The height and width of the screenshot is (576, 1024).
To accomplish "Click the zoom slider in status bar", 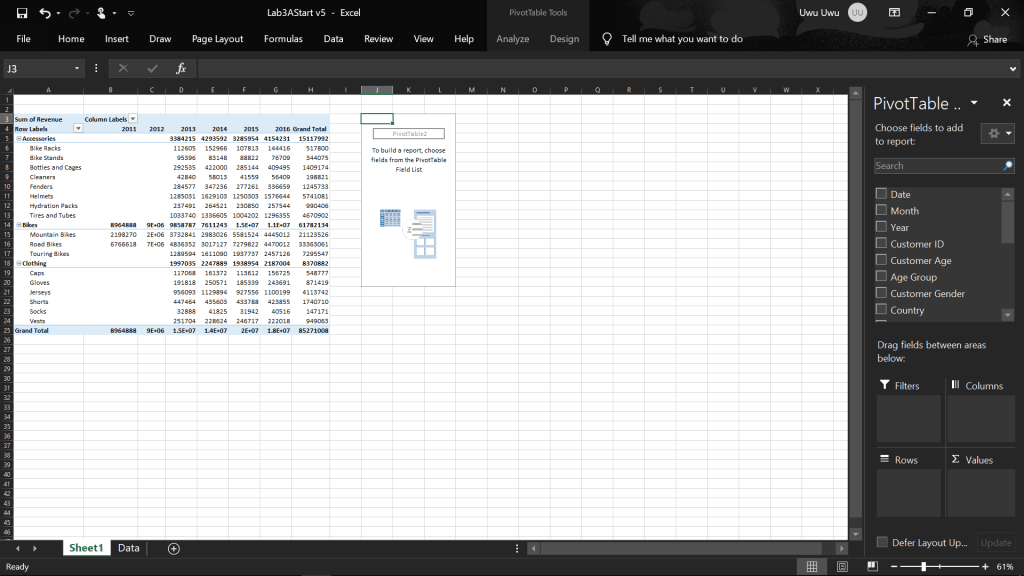I will click(x=923, y=567).
